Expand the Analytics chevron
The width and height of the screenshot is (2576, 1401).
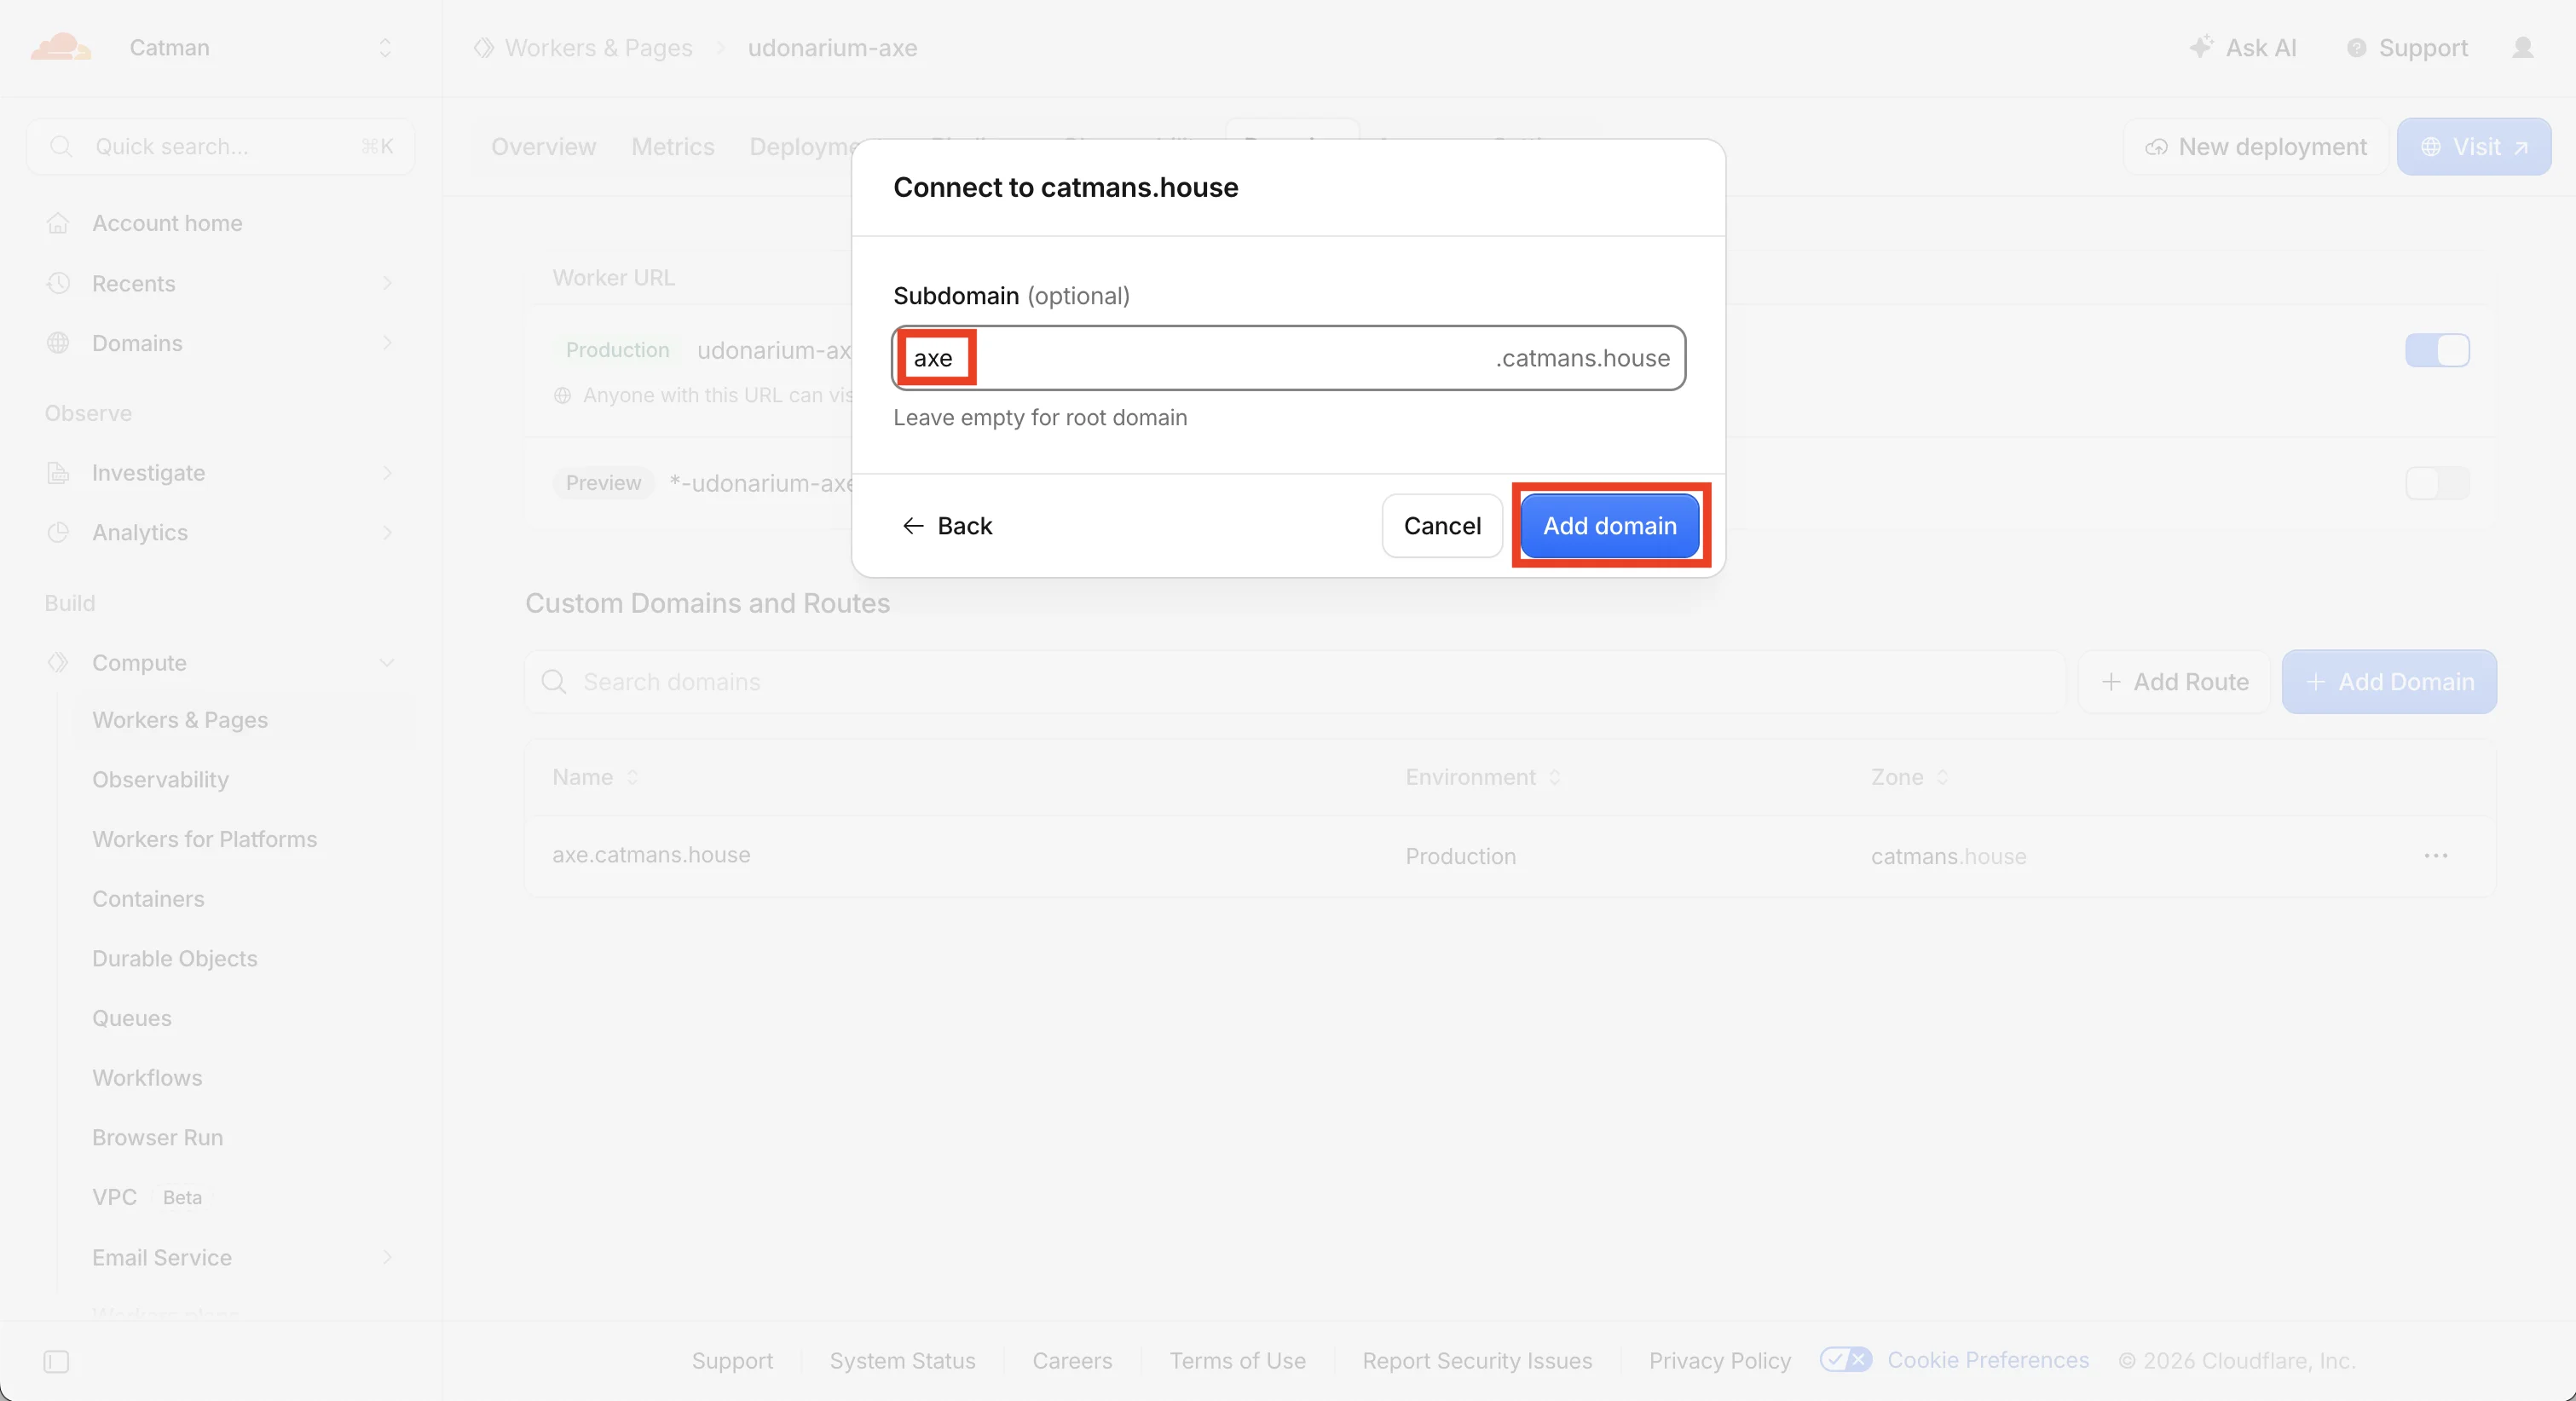[x=387, y=533]
